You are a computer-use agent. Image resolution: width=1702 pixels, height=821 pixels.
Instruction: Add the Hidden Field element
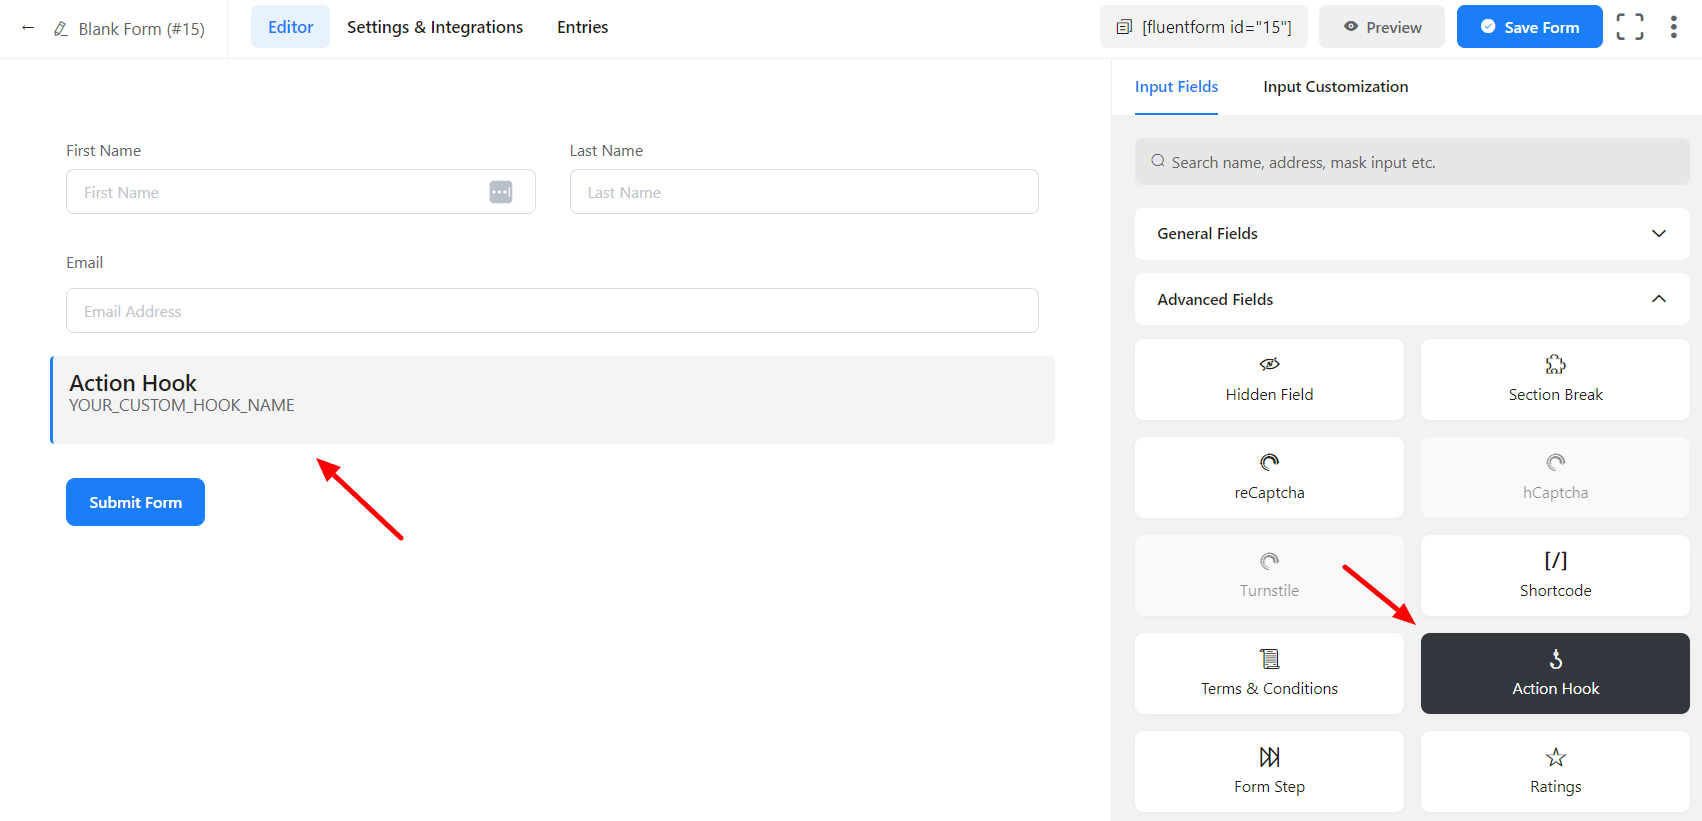click(x=1268, y=379)
